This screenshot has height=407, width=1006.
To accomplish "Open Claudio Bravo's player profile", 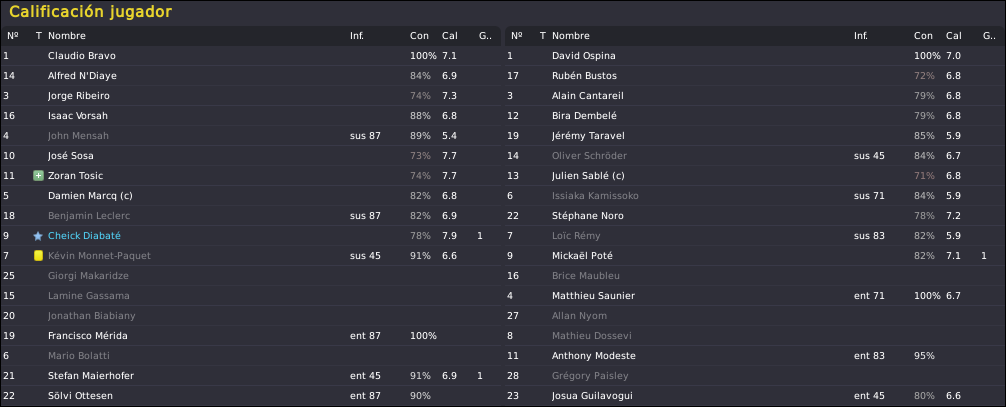I will click(x=82, y=56).
